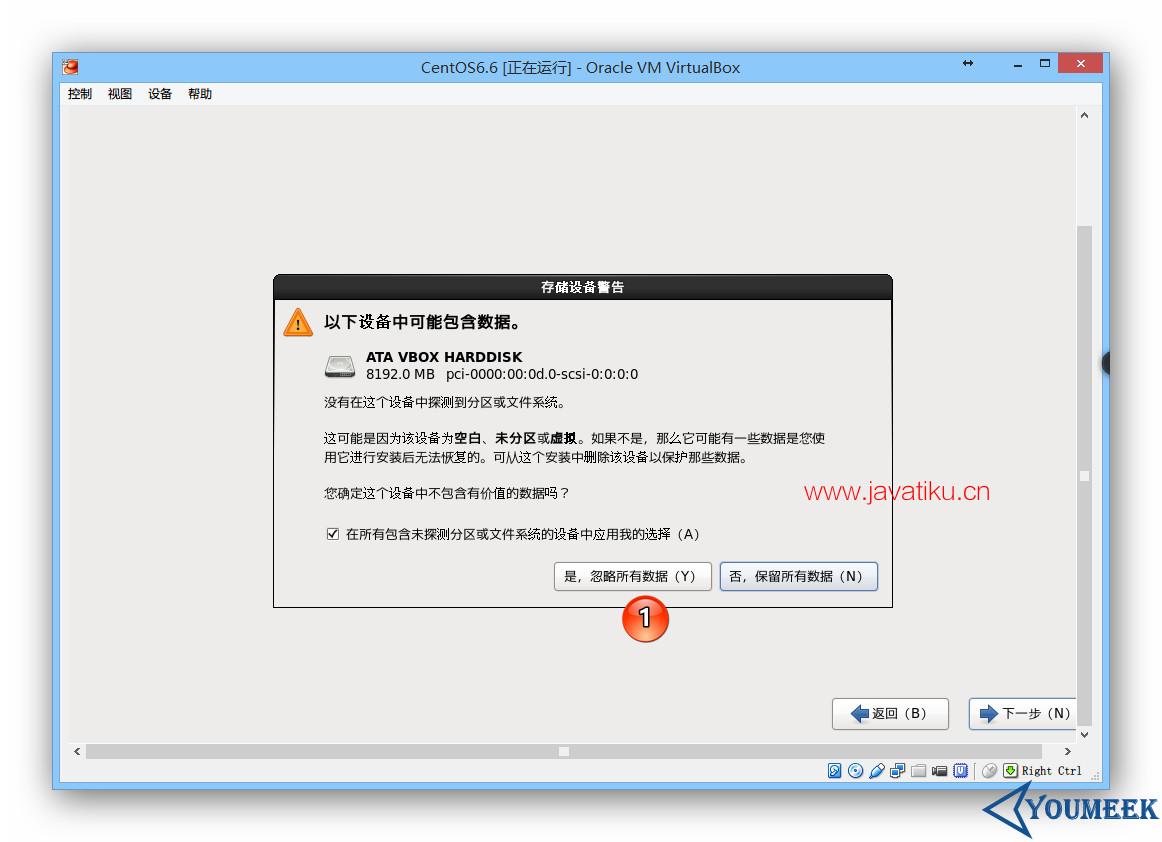This screenshot has width=1162, height=842.
Task: Click the CPU virtualization status icon
Action: pos(960,771)
